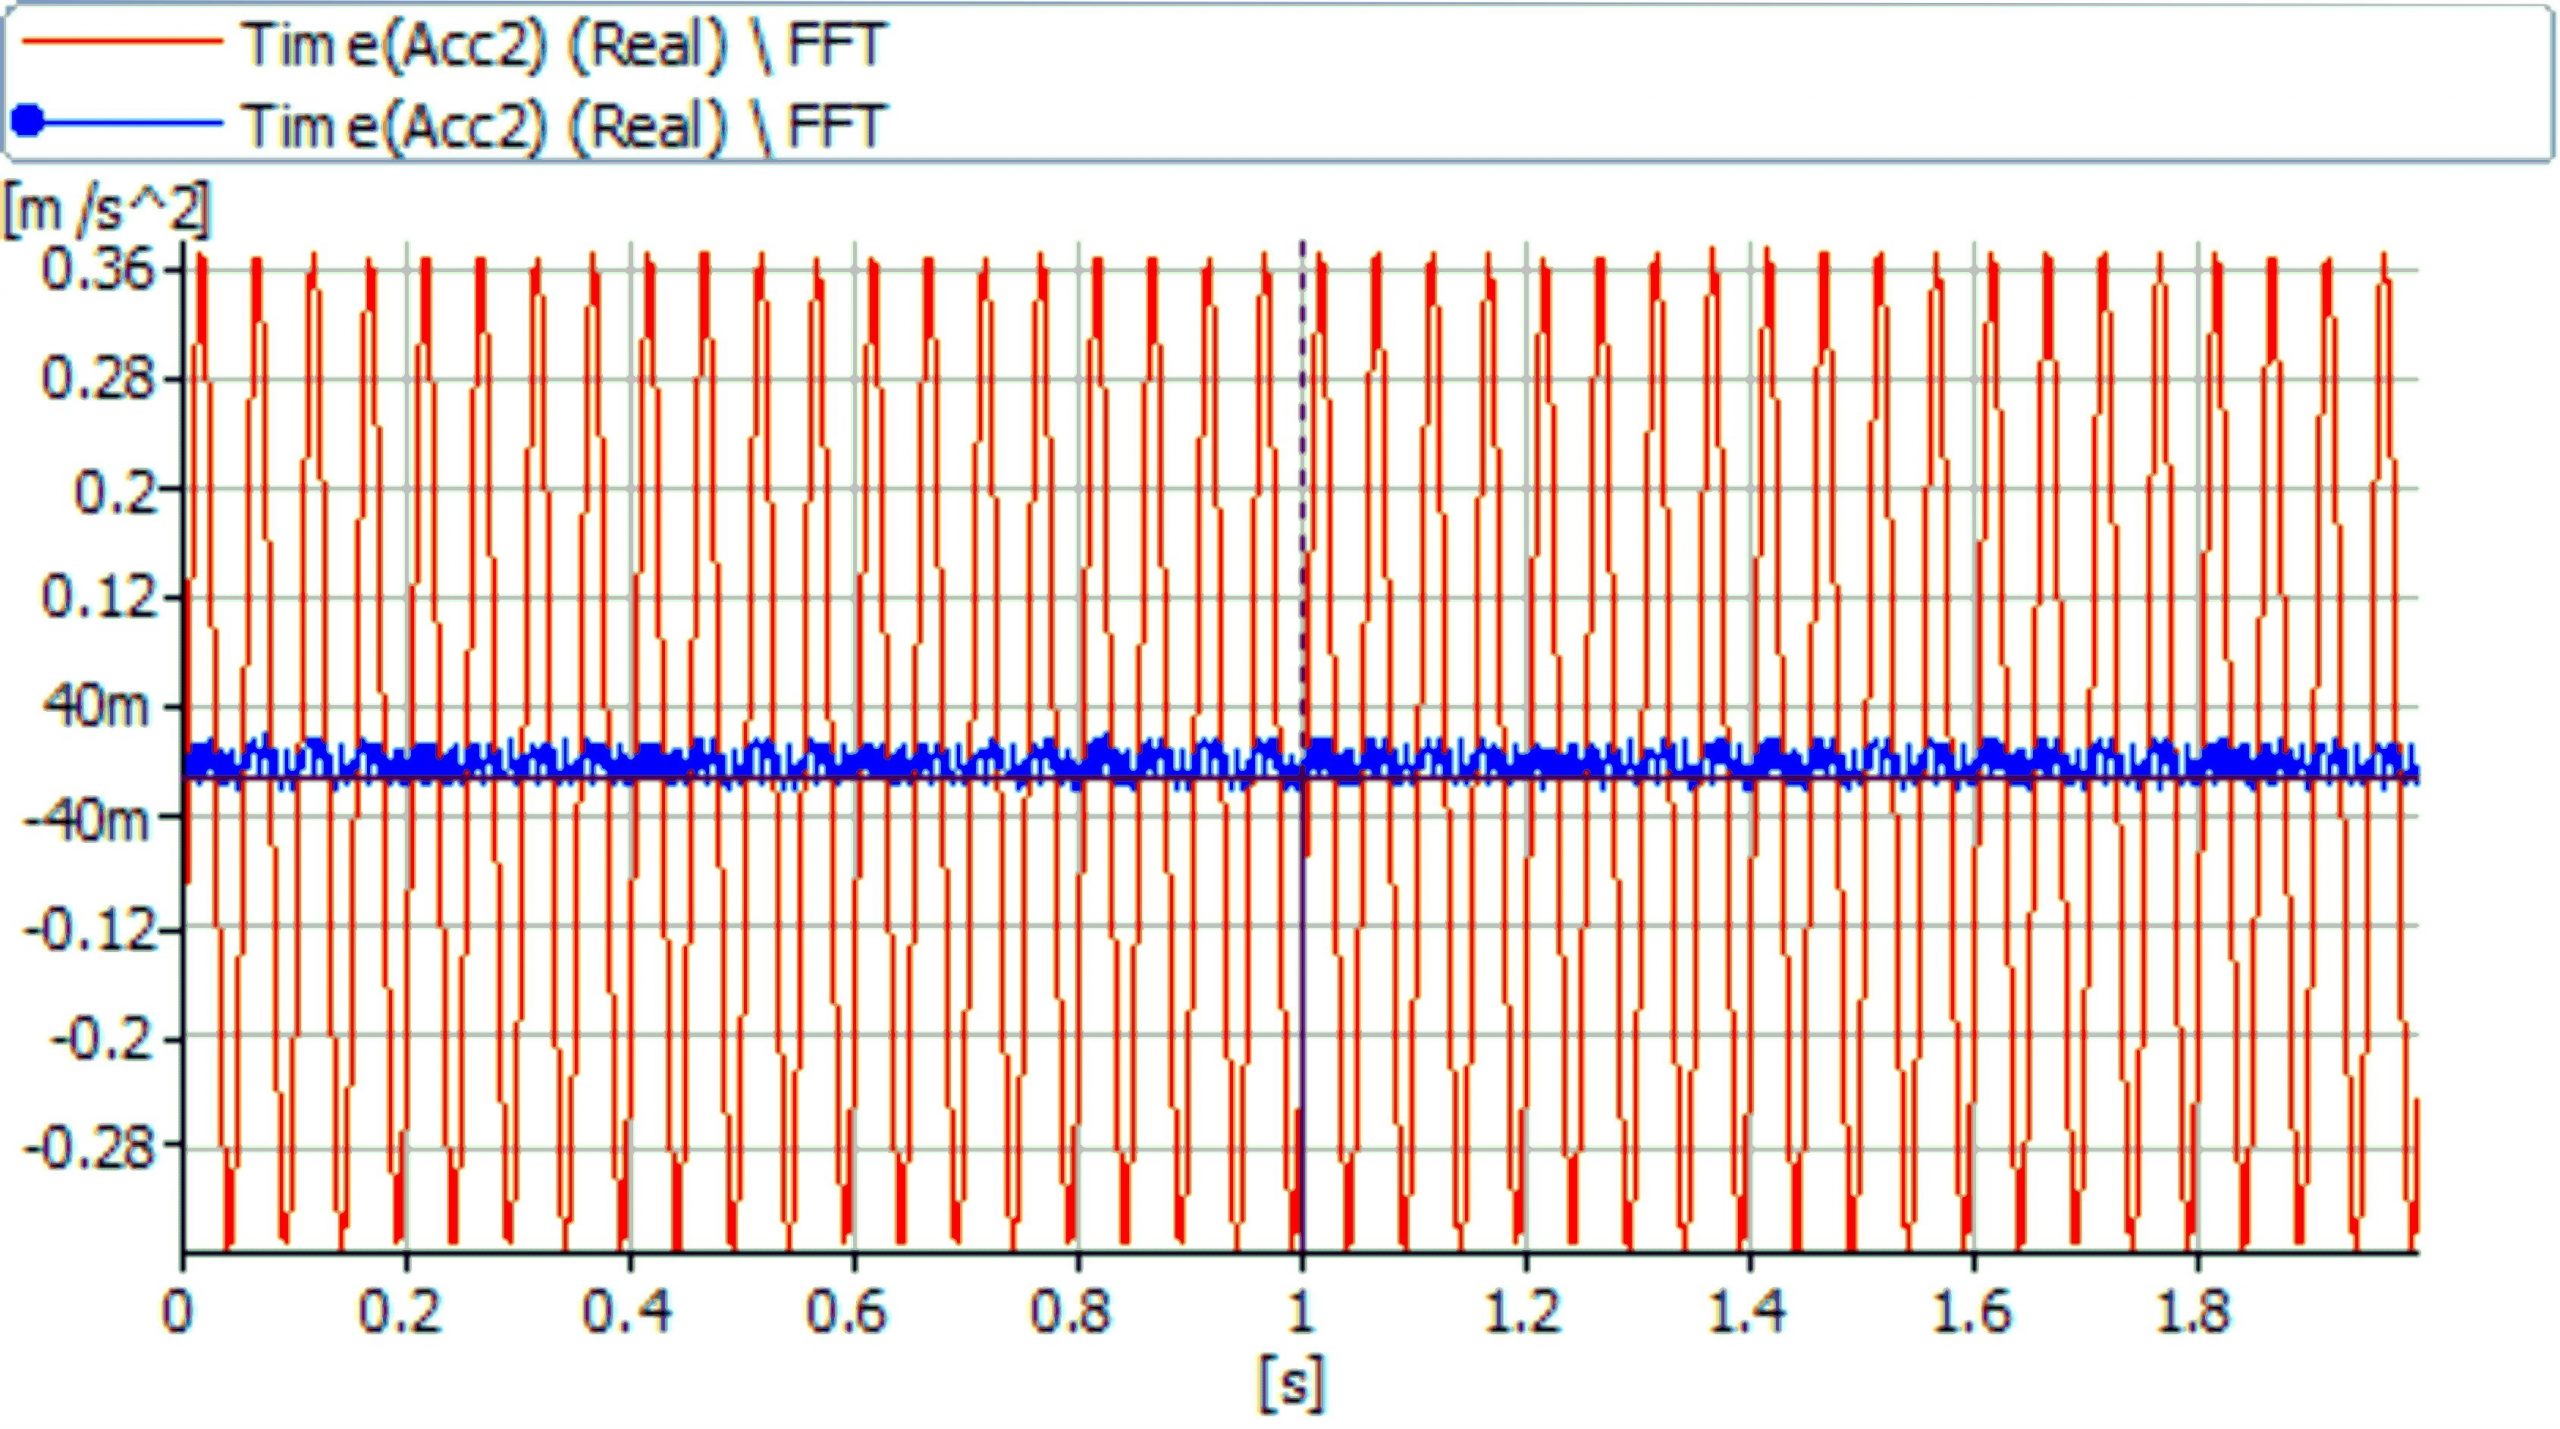2560x1429 pixels.
Task: Click the -0.28 y-axis tick label
Action: point(90,1148)
